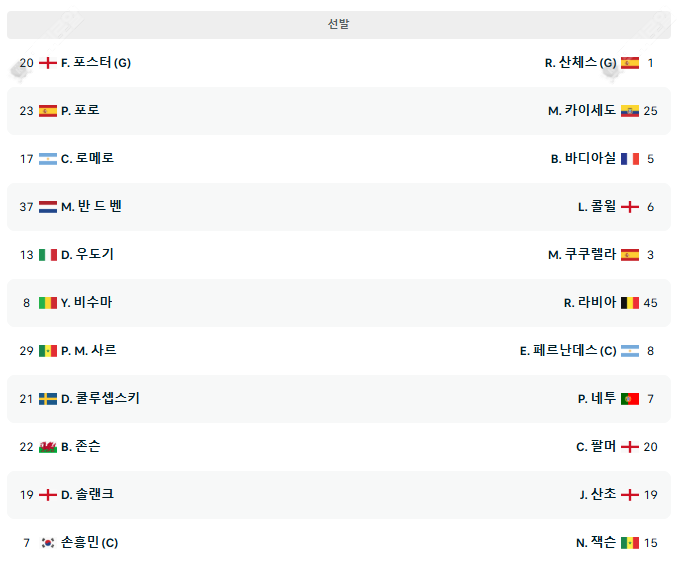Click the Belgium flag beside R. 라비아

[630, 303]
